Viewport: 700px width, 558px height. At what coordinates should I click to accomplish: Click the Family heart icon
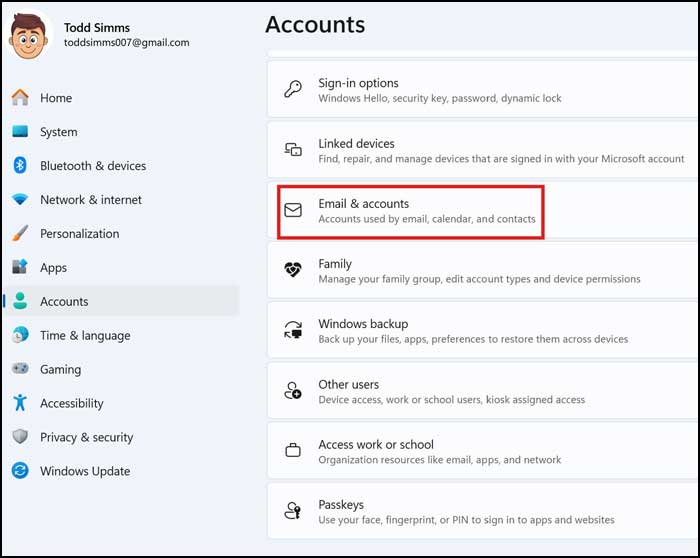[x=293, y=270]
